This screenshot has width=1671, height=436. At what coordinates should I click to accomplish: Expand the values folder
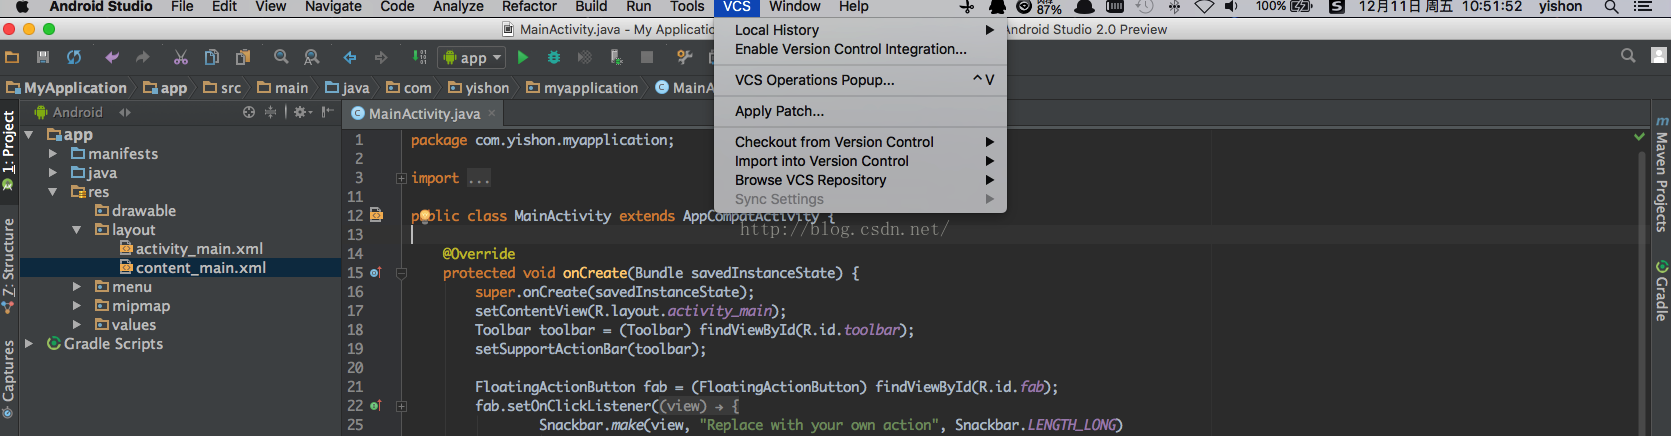point(77,325)
